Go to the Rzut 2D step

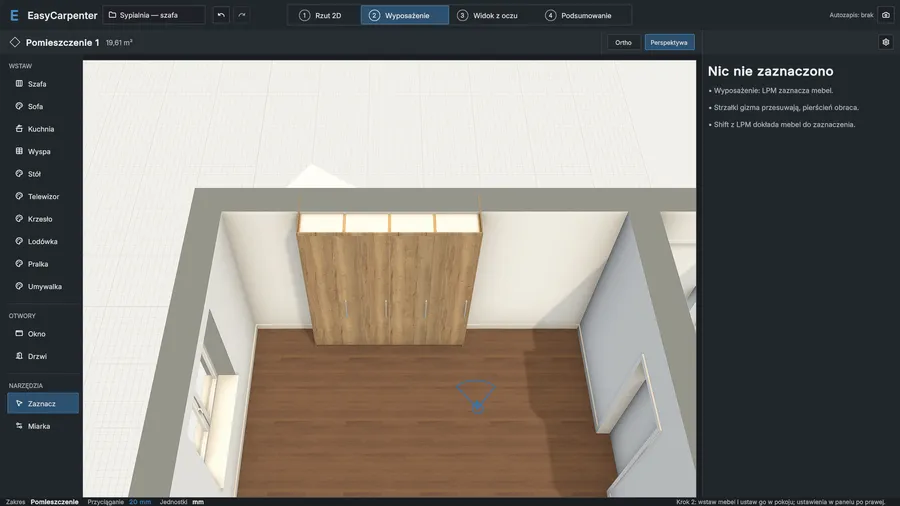coord(320,15)
